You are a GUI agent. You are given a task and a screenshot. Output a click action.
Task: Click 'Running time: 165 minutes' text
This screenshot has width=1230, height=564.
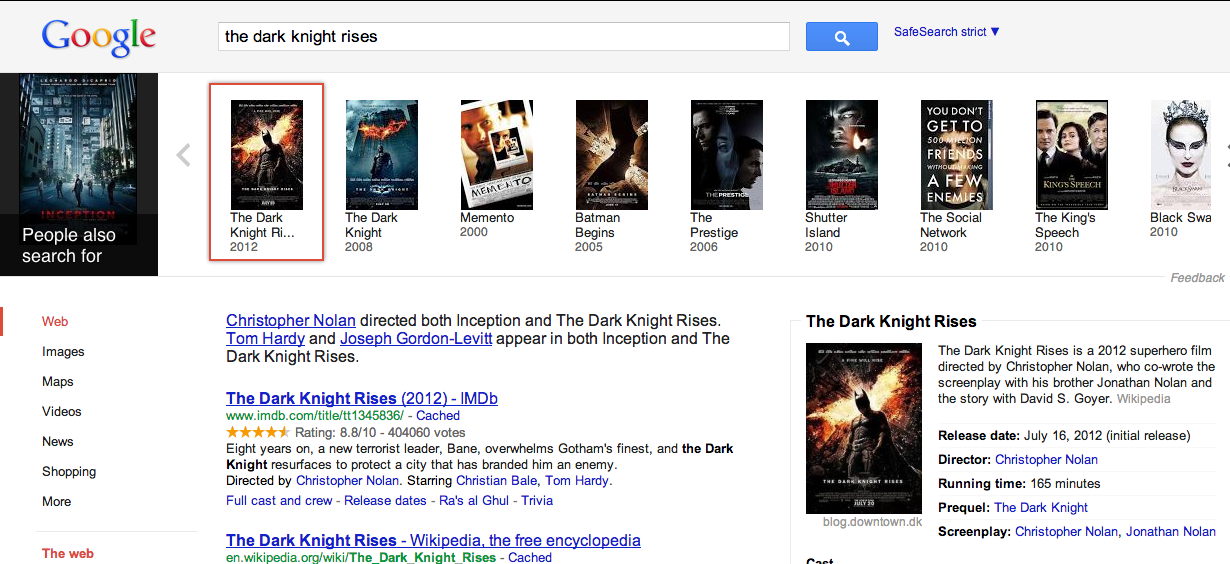[x=1019, y=484]
